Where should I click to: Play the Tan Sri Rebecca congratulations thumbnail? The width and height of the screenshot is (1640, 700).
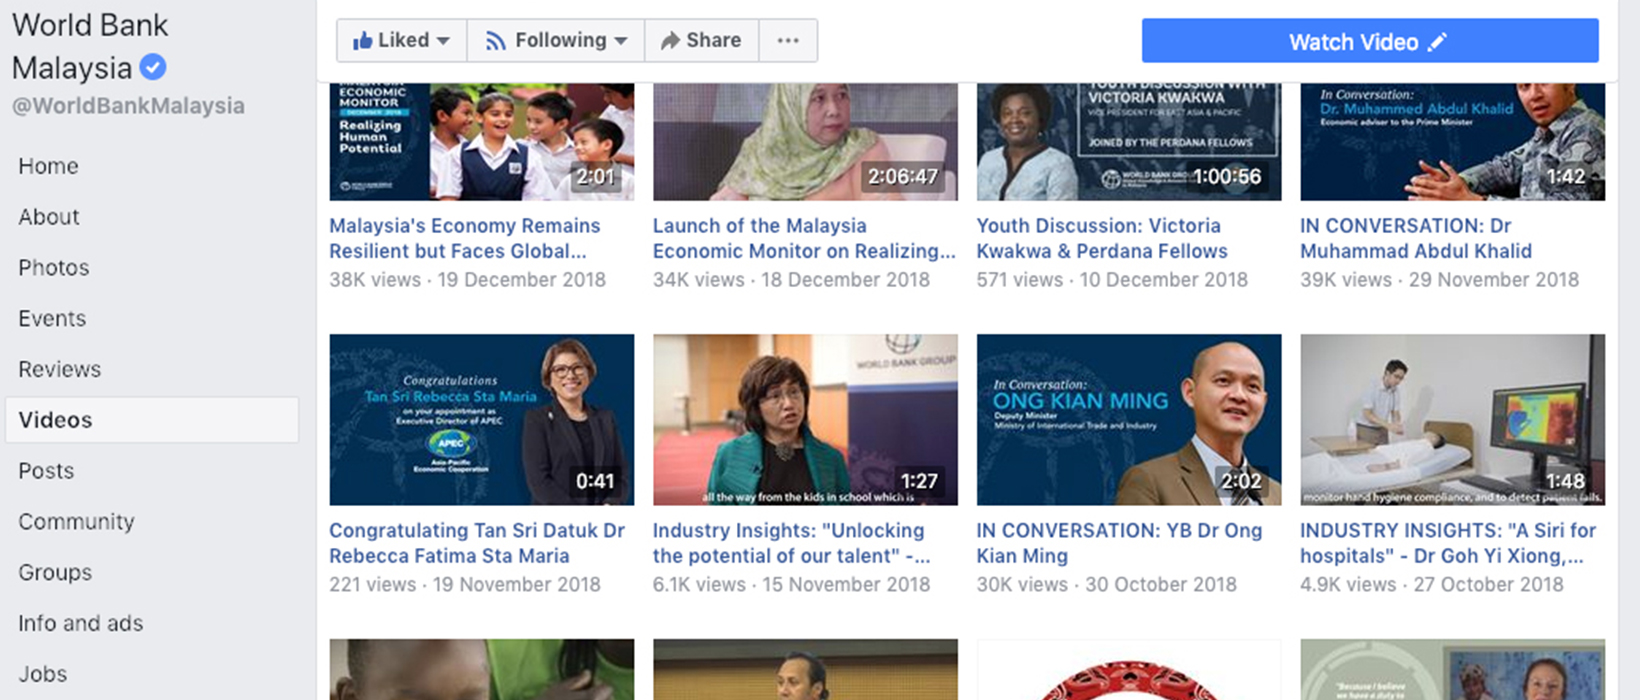pos(481,420)
